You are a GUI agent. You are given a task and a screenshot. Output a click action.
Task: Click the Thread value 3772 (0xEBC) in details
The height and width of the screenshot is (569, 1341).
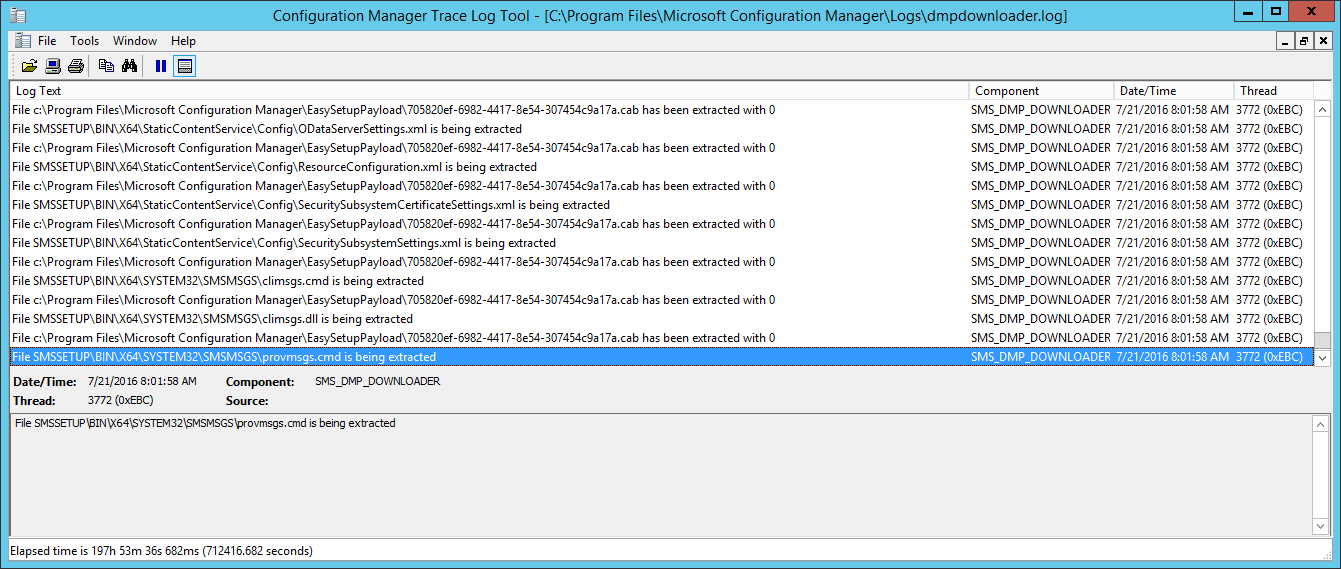(120, 401)
